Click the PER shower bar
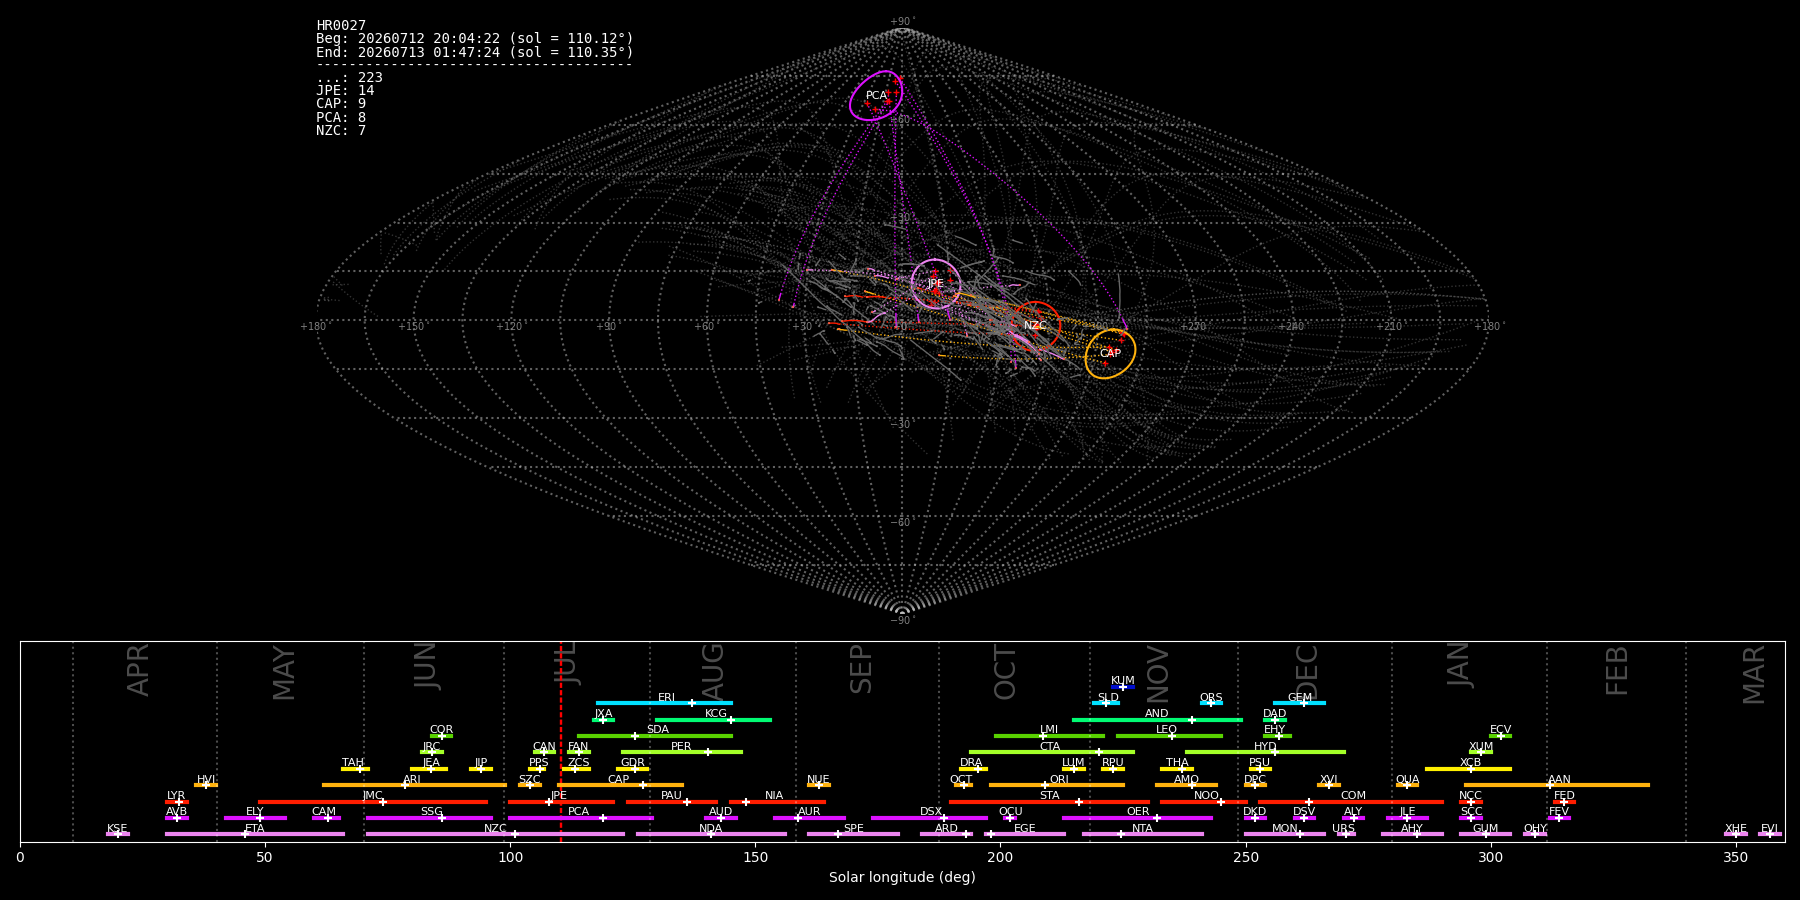 pos(682,752)
